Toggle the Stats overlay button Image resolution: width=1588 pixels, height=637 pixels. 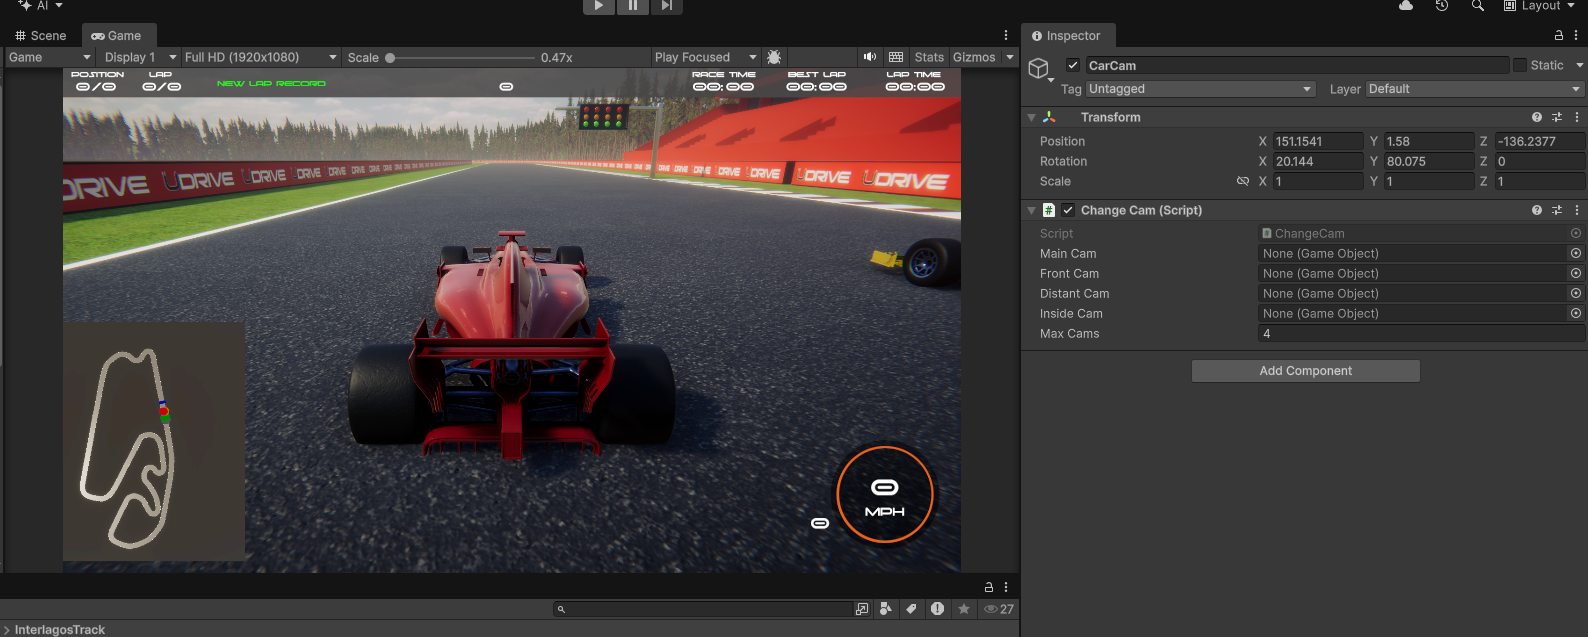[x=929, y=58]
